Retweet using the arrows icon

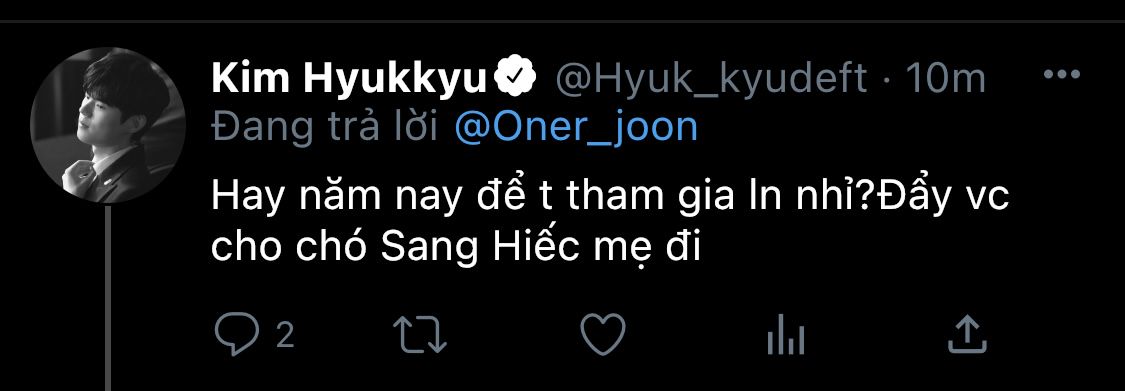pos(420,336)
